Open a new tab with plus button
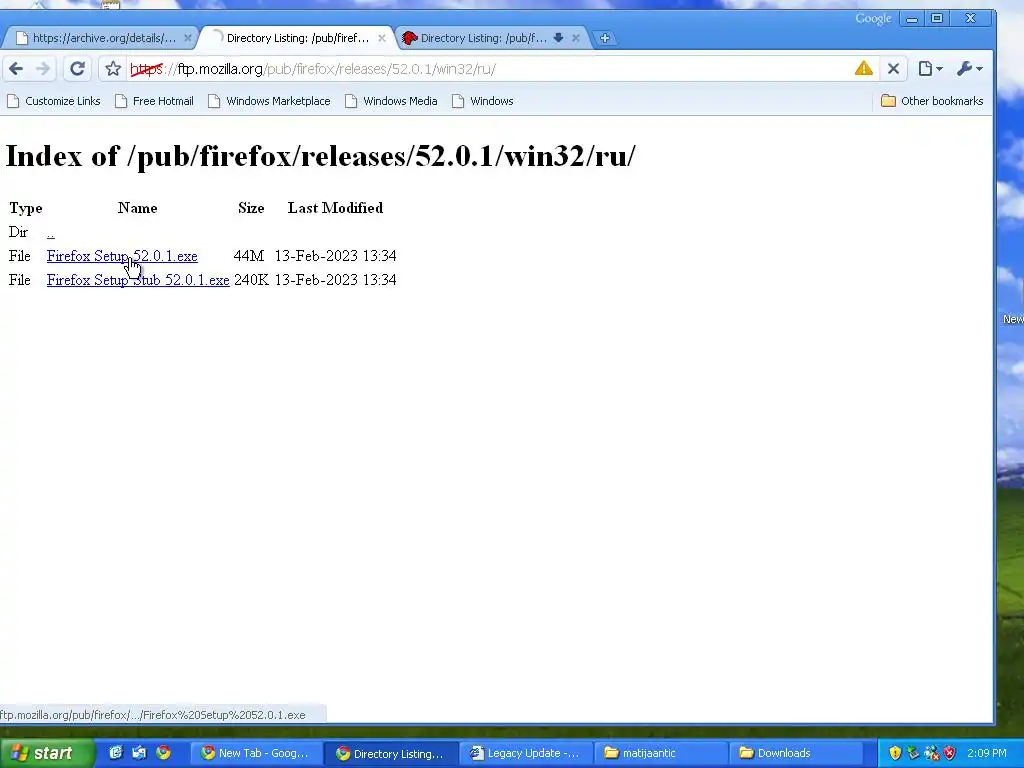 605,38
